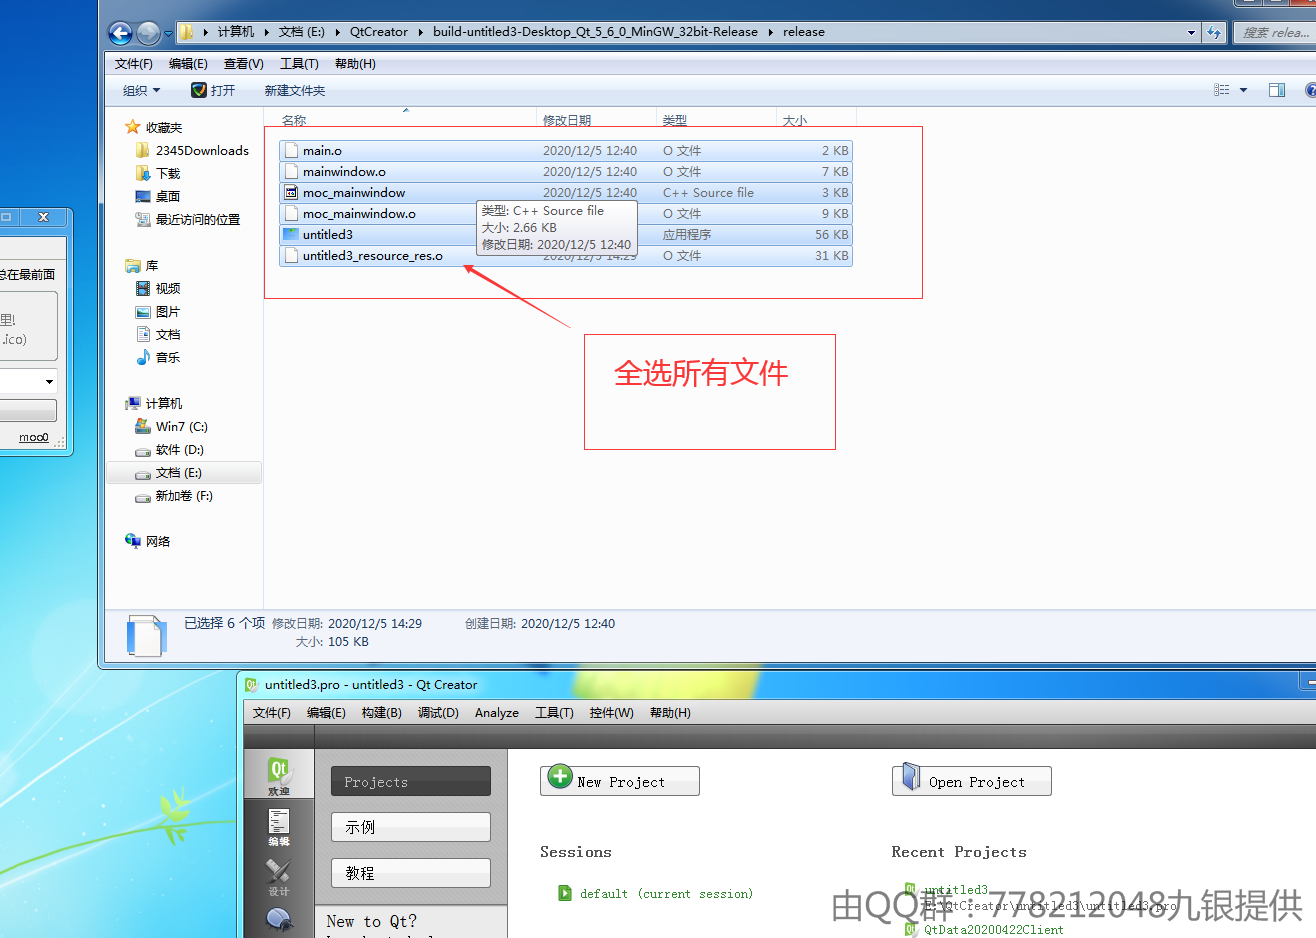The height and width of the screenshot is (938, 1316).
Task: Open the 工具(T) menu in Explorer
Action: [299, 64]
